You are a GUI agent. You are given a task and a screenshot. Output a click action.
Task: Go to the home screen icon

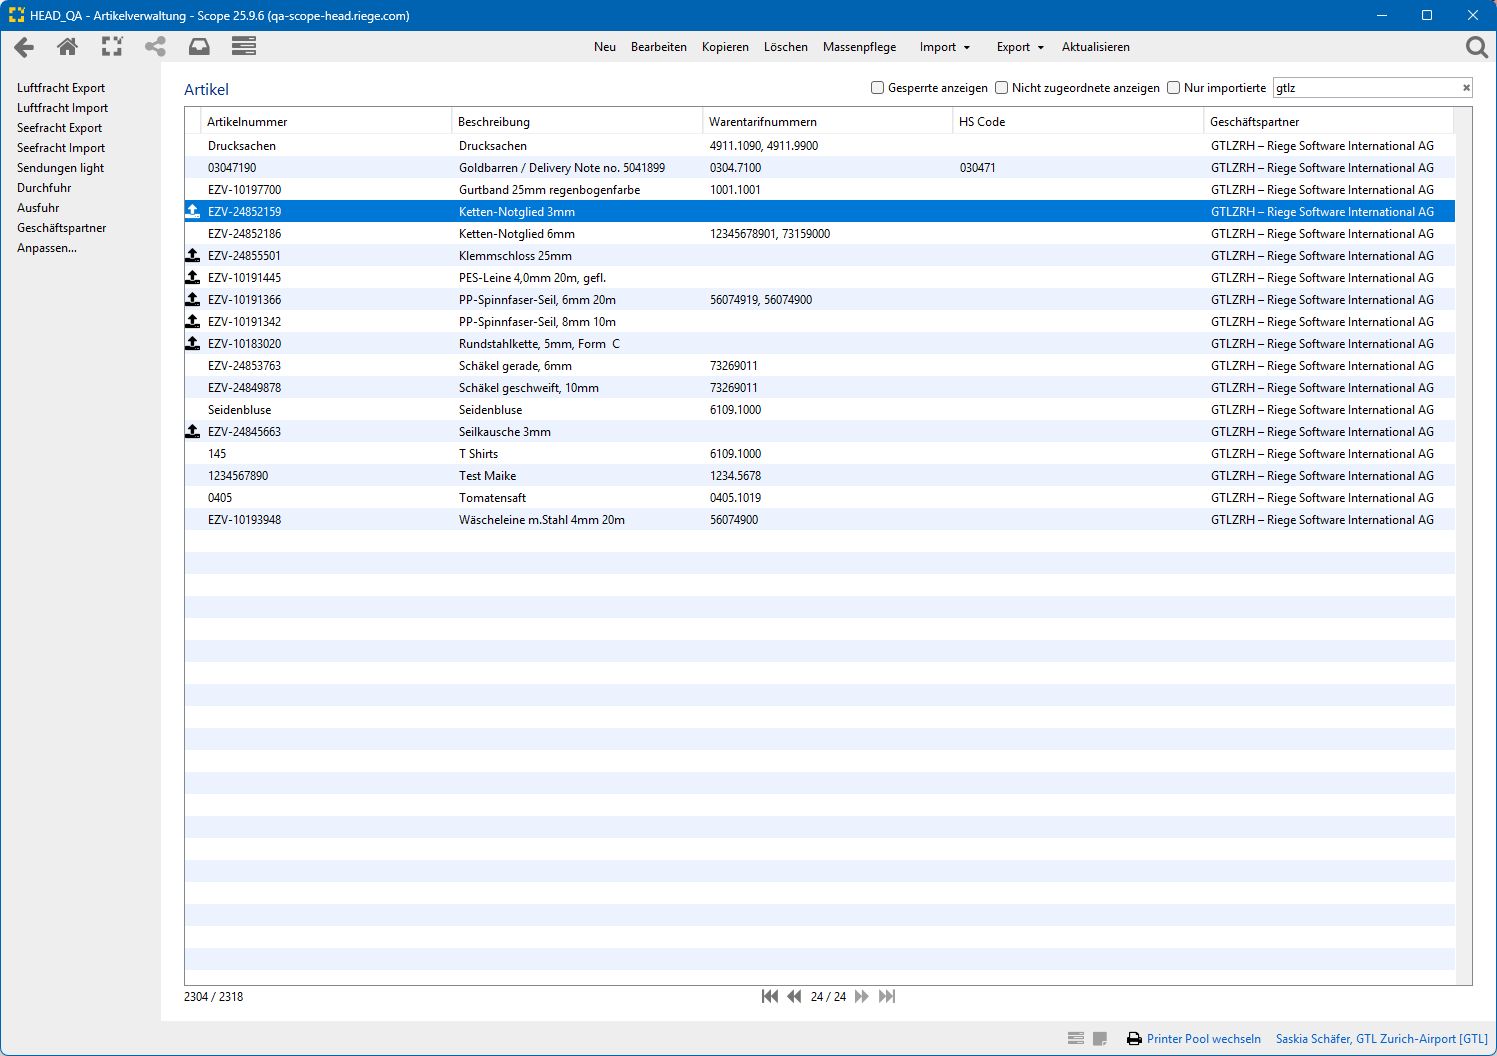[67, 47]
